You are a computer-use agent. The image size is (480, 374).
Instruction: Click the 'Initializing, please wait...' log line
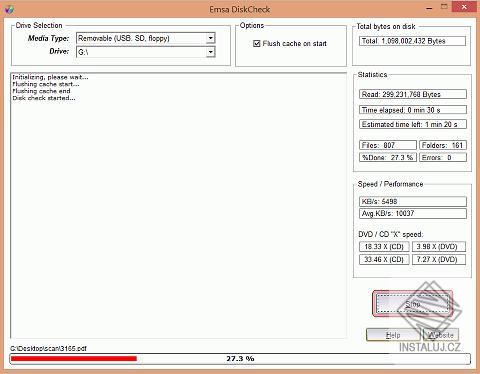pyautogui.click(x=50, y=77)
